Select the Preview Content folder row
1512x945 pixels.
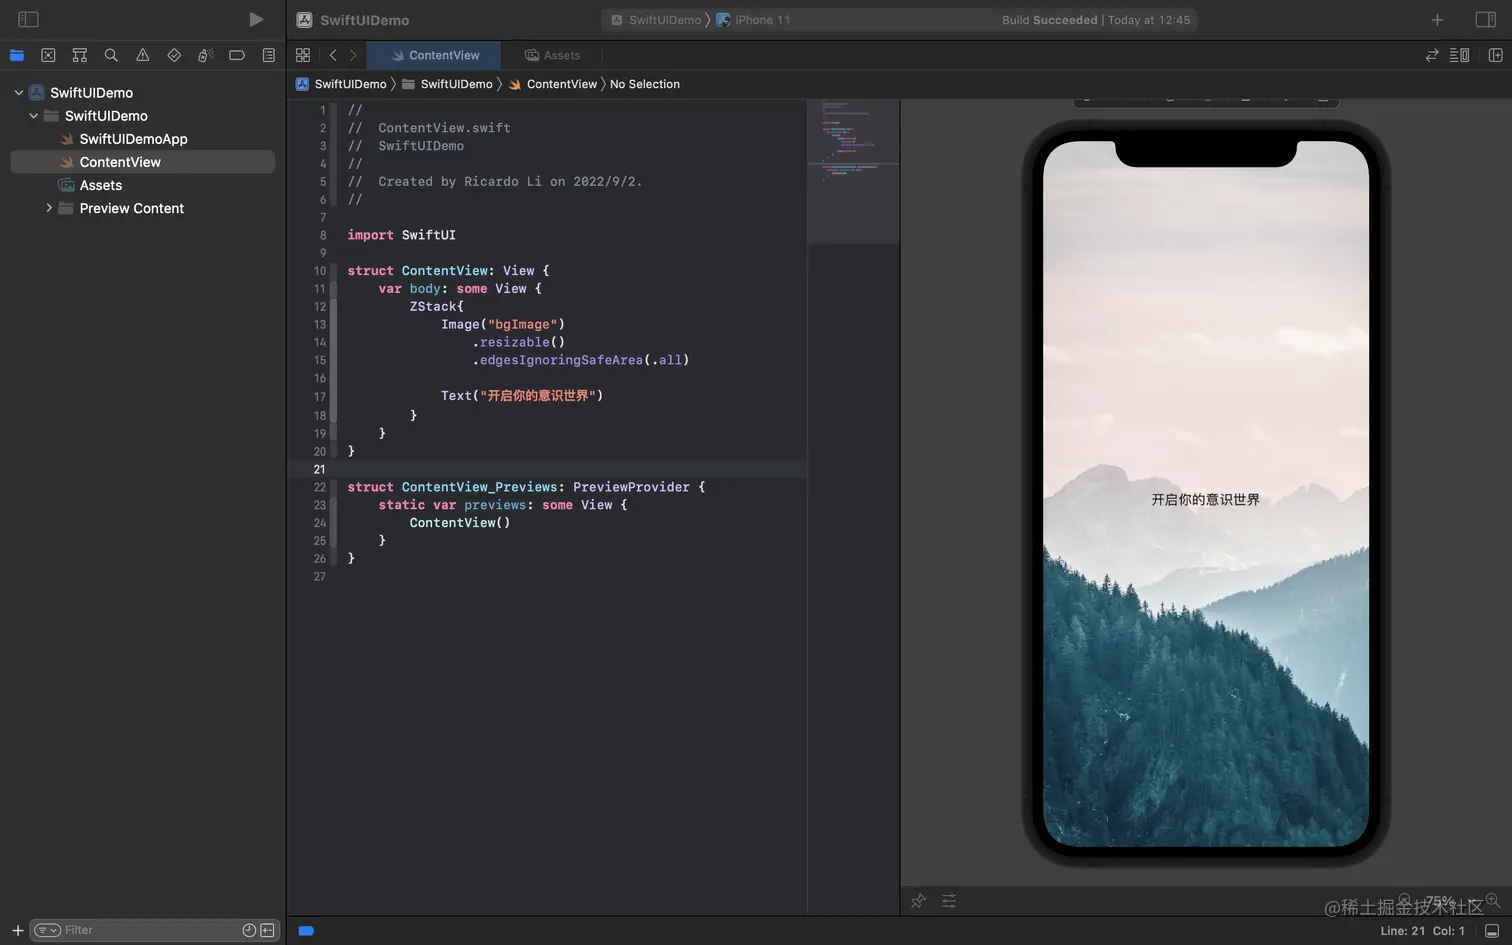(142, 208)
